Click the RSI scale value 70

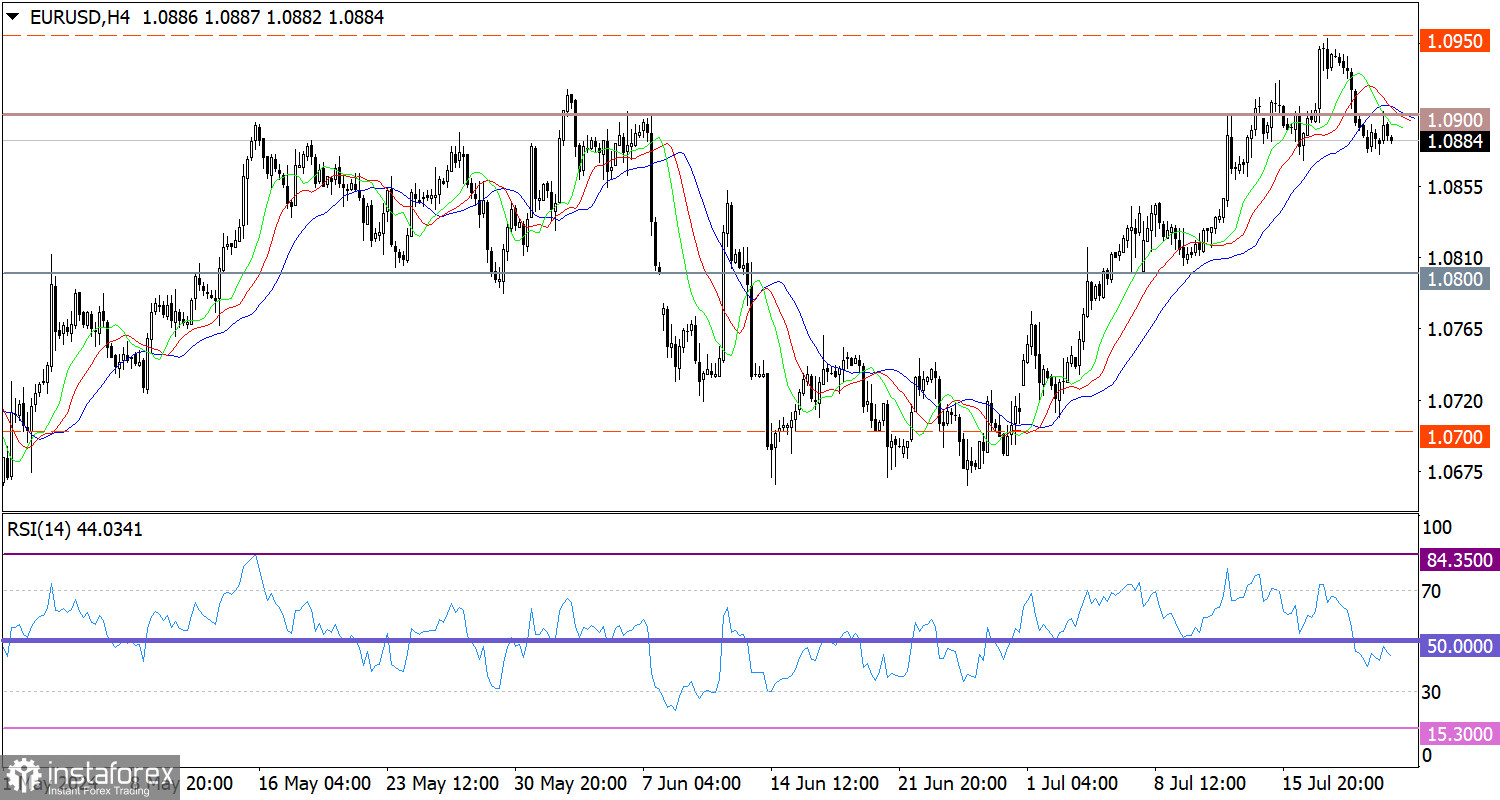[x=1431, y=592]
